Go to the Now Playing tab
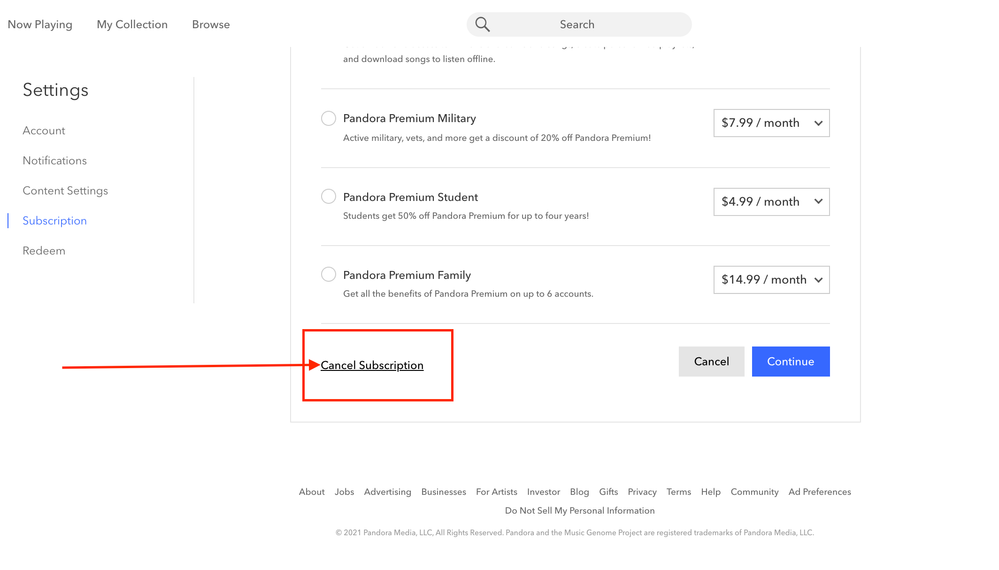Screen dimensions: 999x570 (x=40, y=24)
